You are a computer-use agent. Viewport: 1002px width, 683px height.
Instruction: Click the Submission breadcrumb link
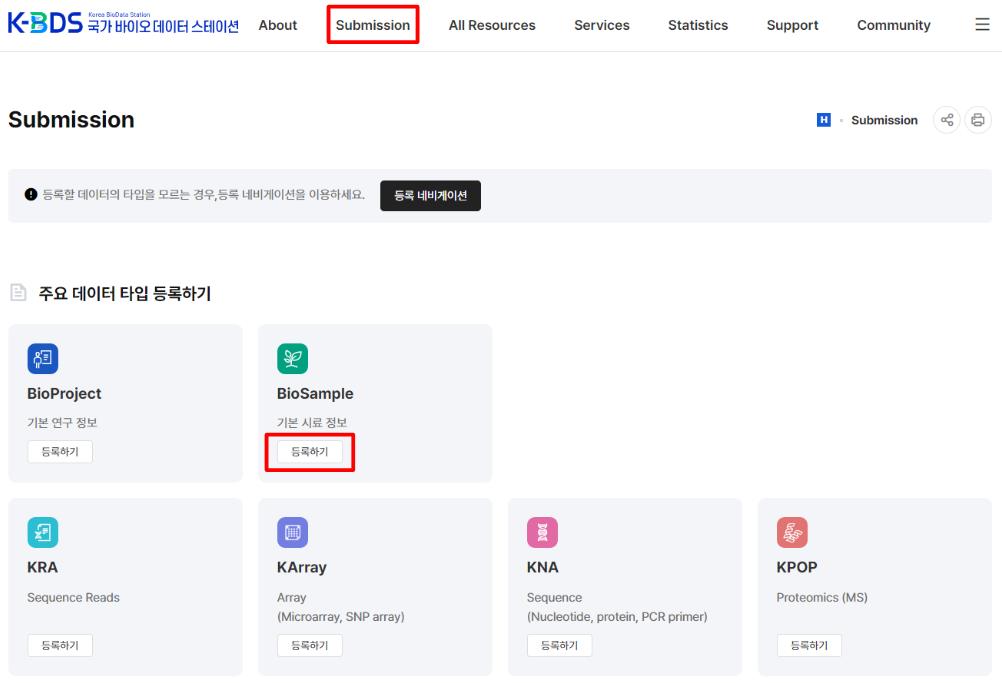pos(884,120)
